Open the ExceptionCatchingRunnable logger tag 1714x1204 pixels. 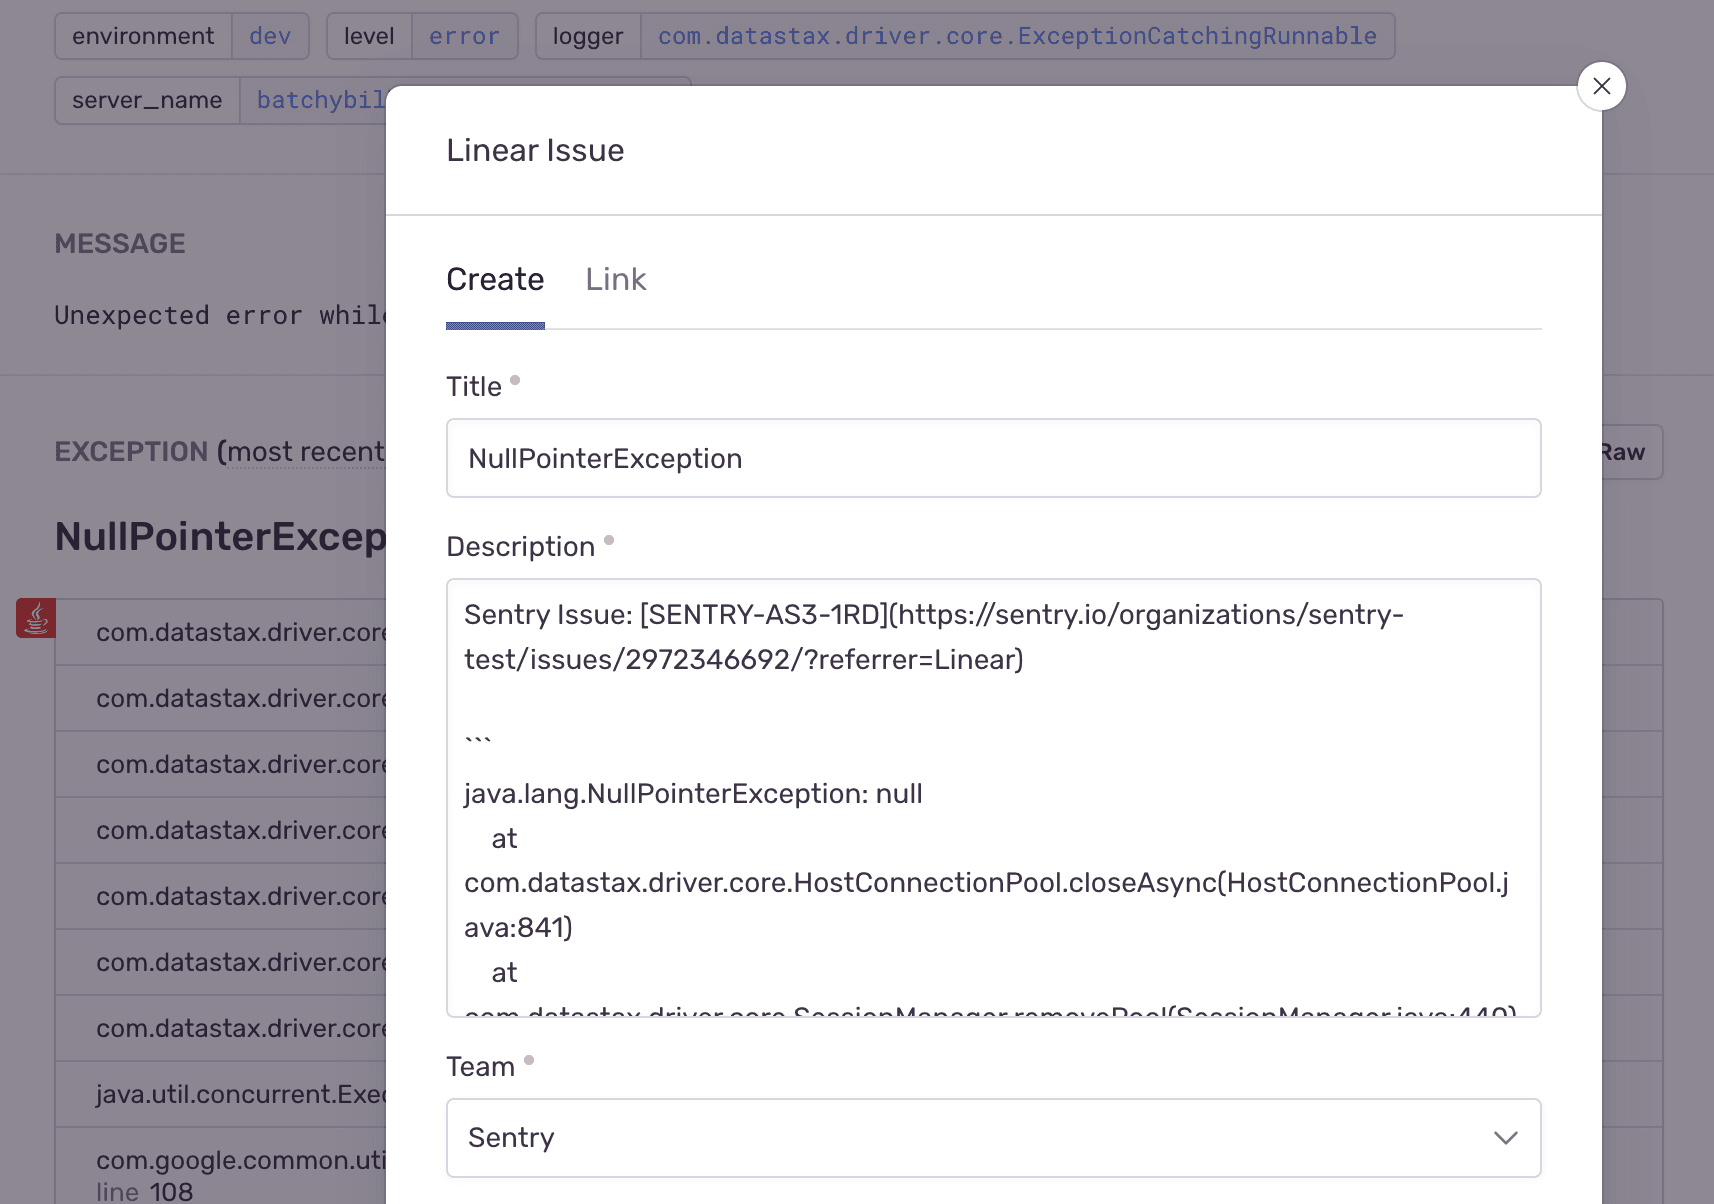click(x=1017, y=36)
